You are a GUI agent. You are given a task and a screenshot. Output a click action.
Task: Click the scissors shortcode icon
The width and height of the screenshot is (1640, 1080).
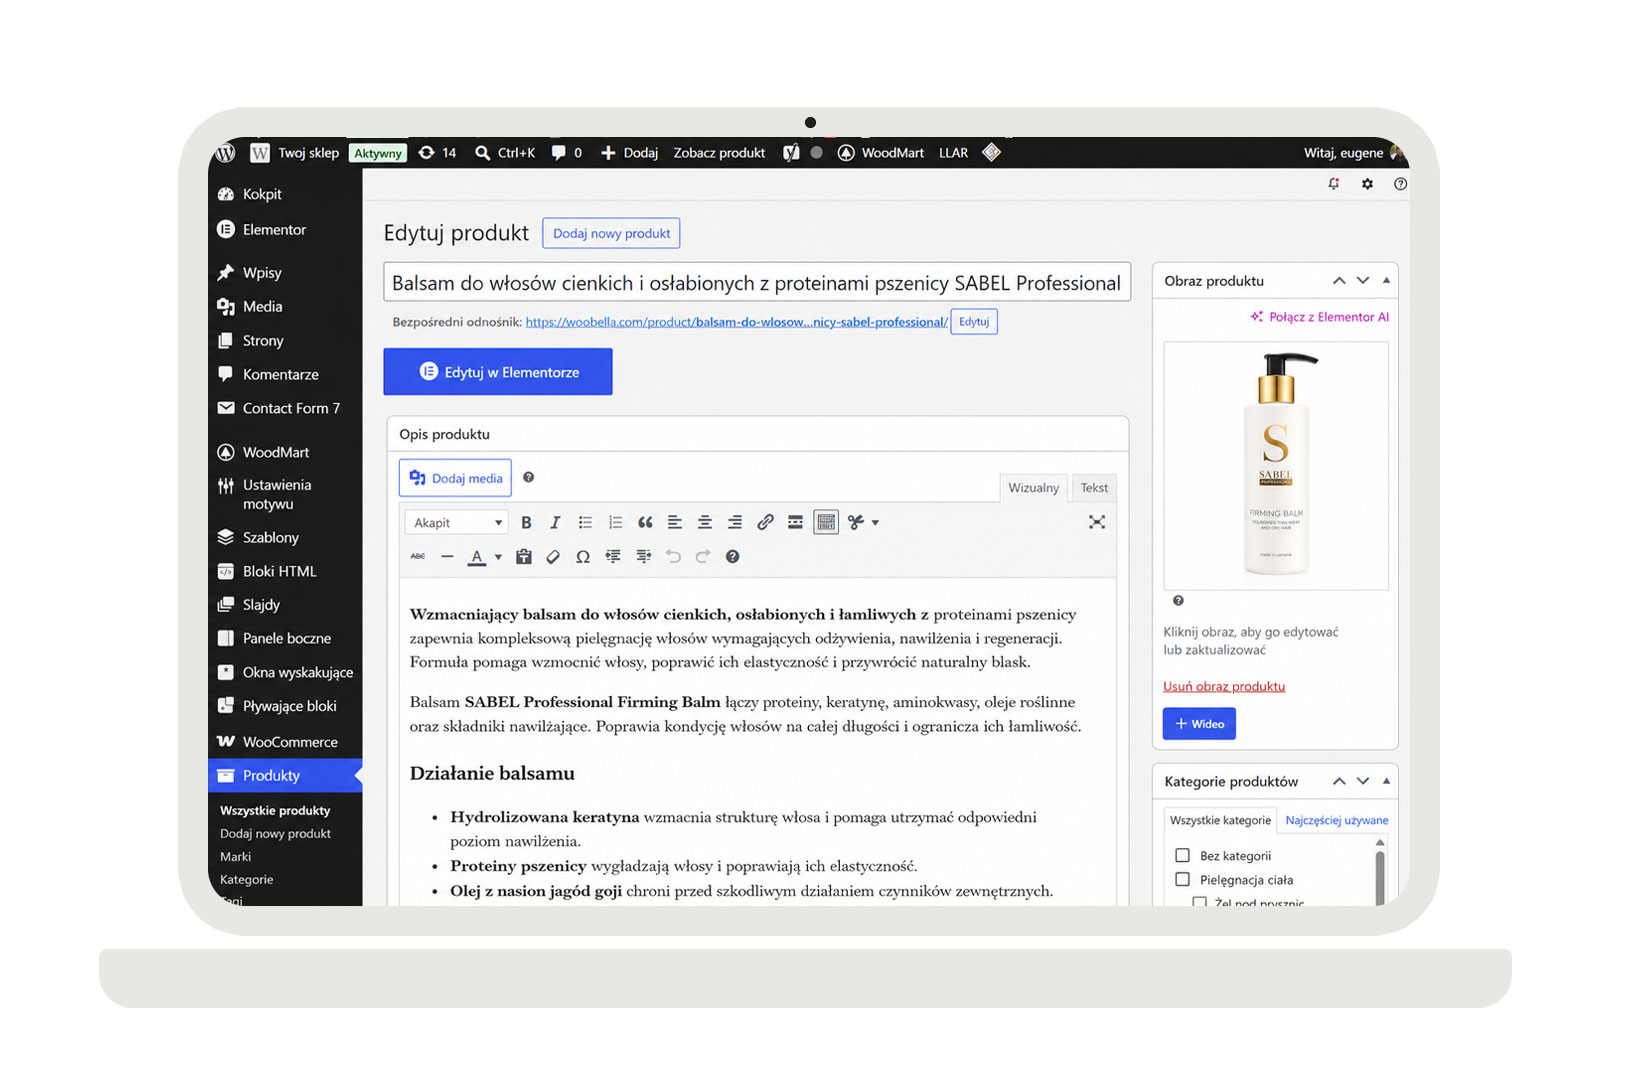coord(856,522)
